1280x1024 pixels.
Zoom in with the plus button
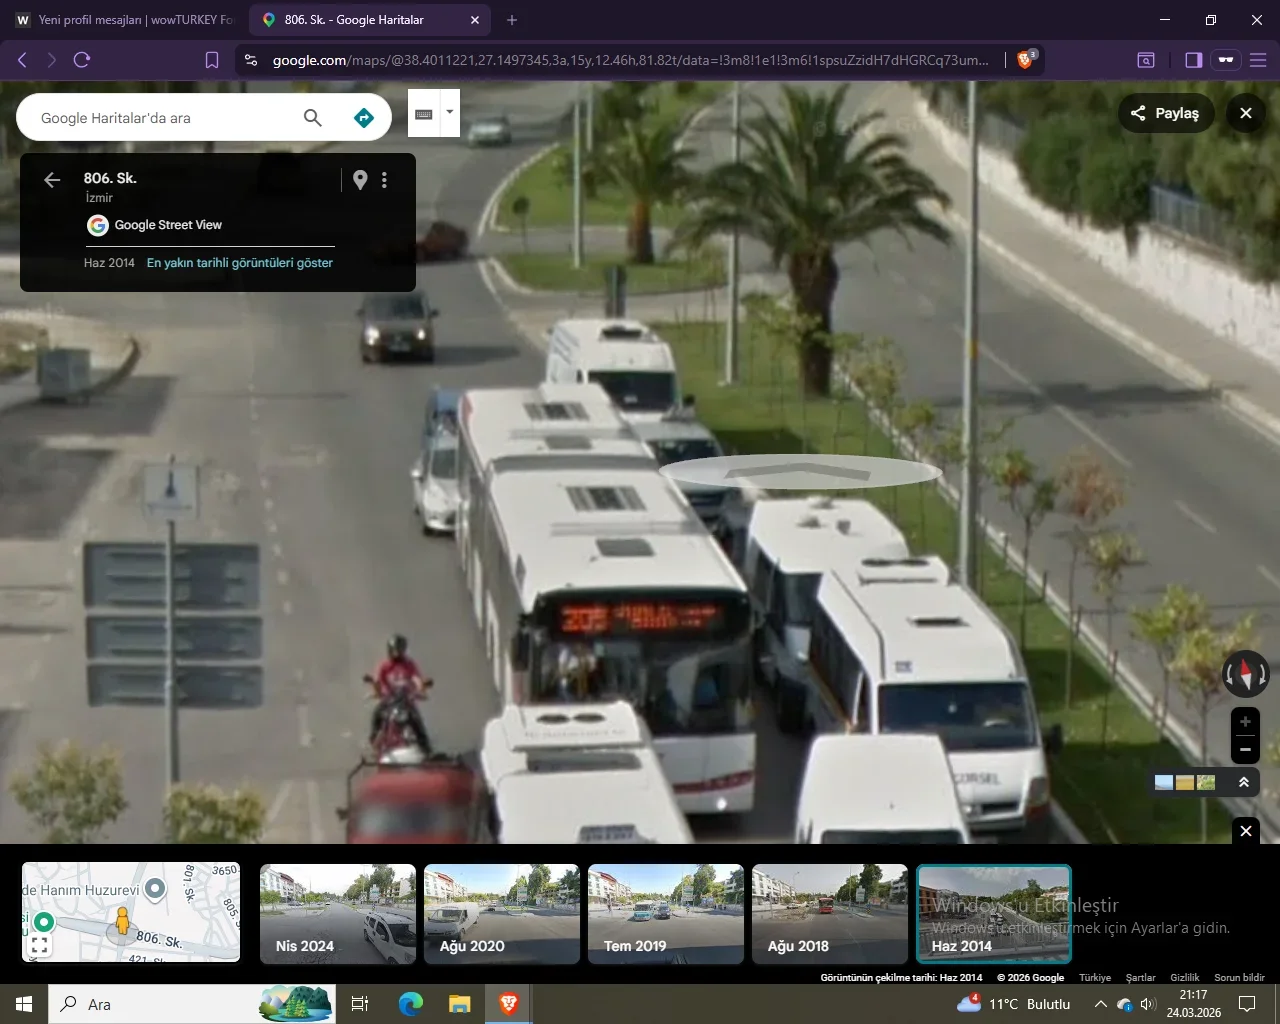click(x=1245, y=721)
